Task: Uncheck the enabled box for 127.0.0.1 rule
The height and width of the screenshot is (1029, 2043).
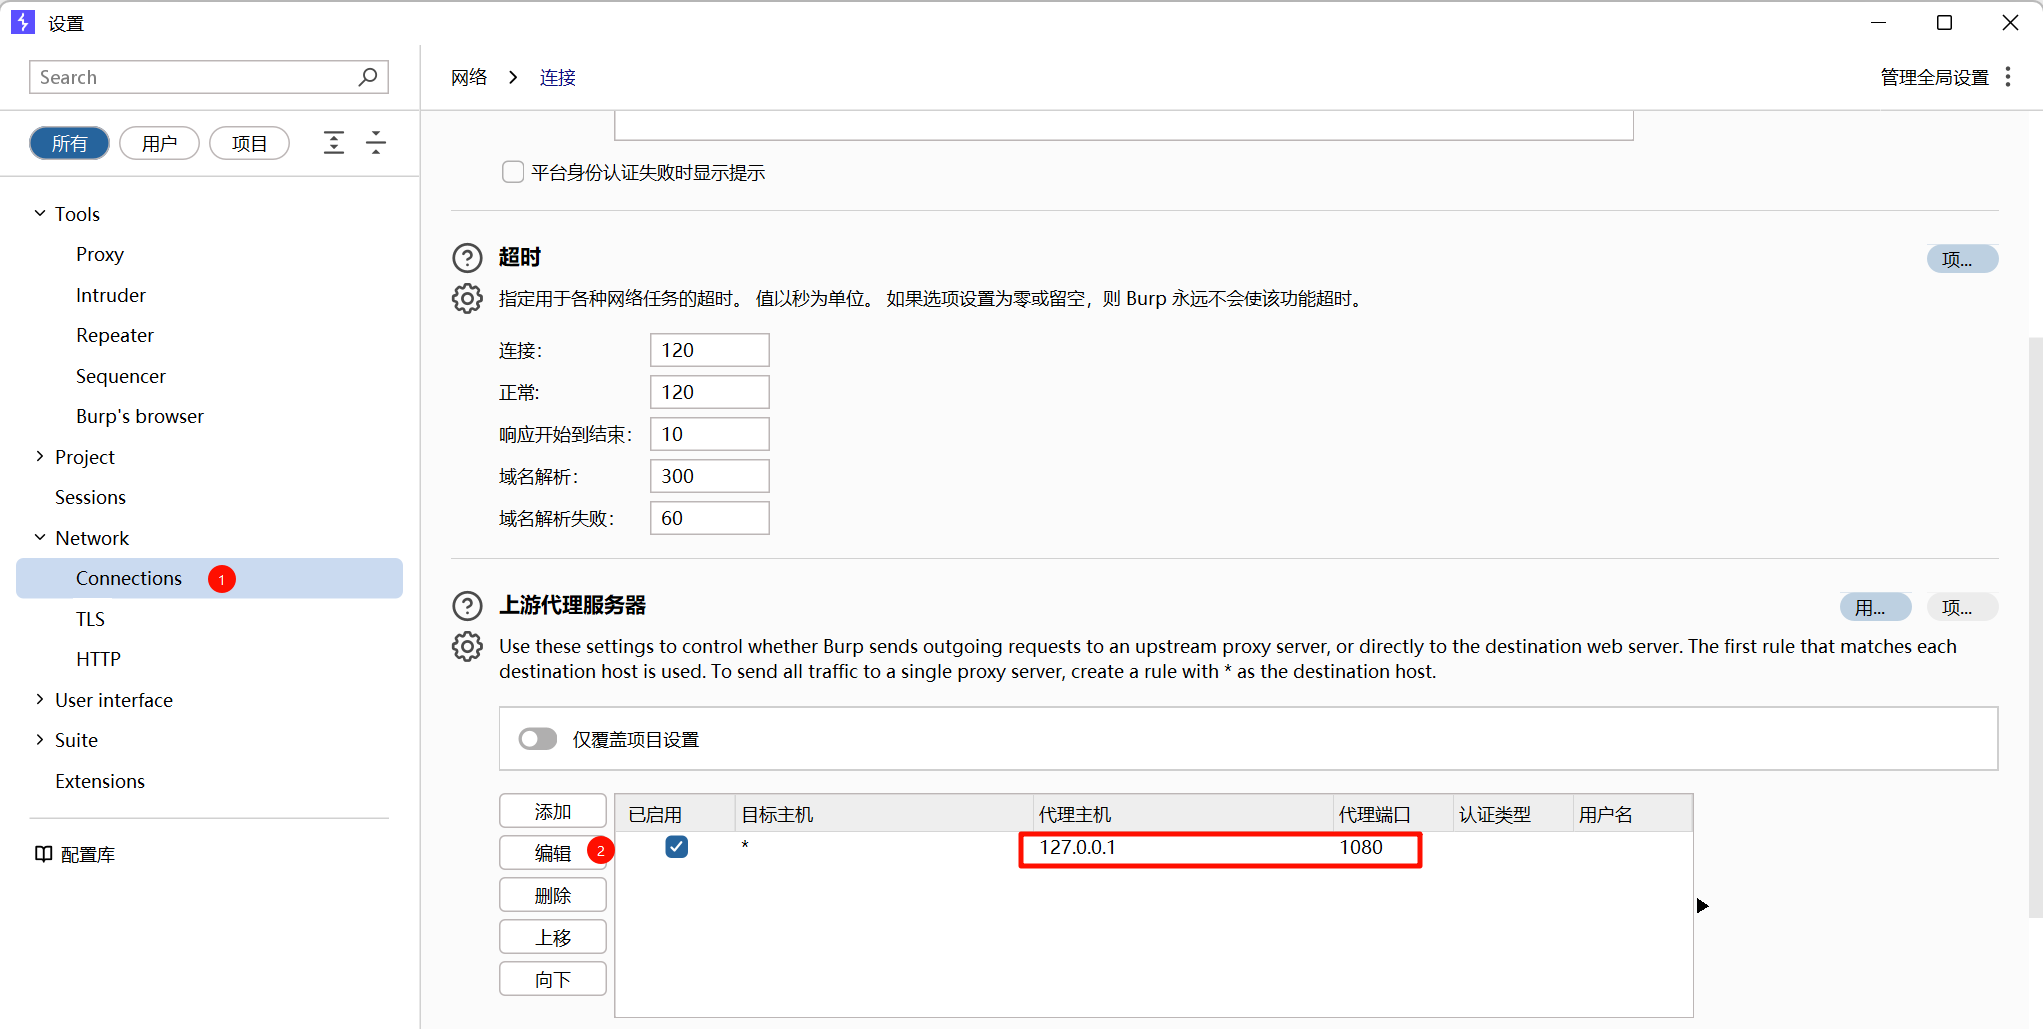Action: (x=677, y=847)
